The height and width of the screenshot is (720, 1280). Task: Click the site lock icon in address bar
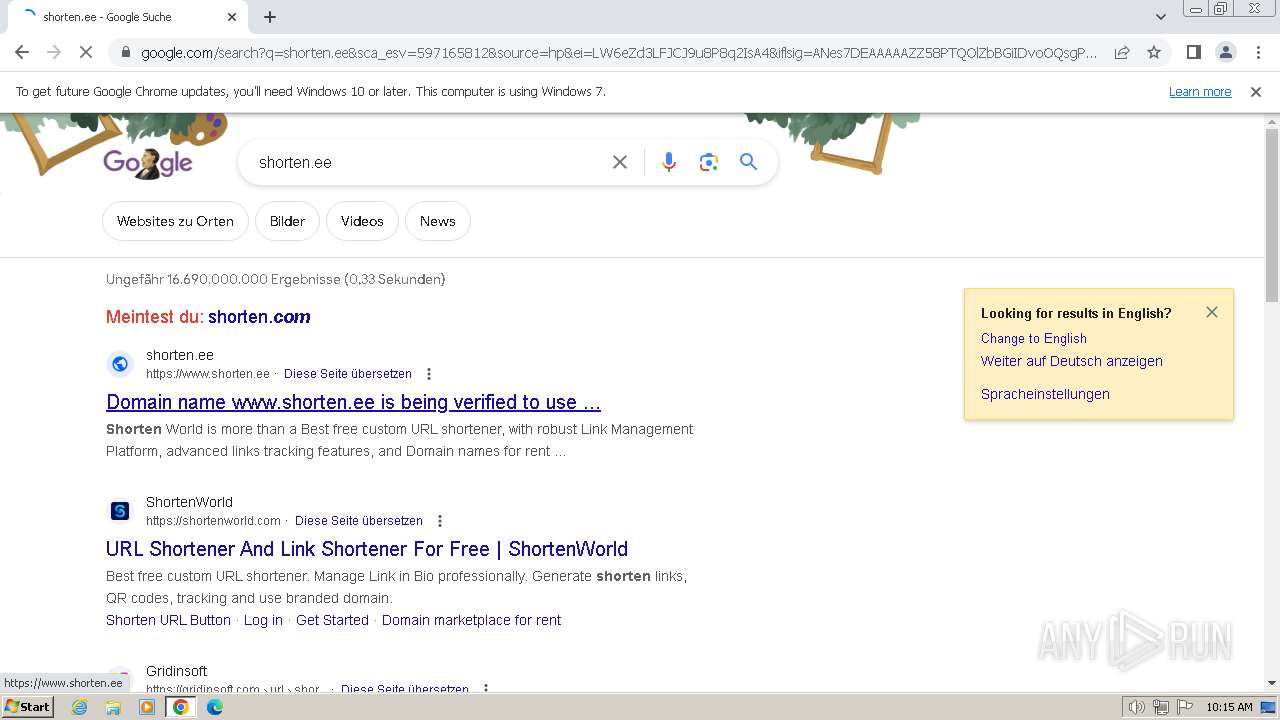click(x=126, y=53)
